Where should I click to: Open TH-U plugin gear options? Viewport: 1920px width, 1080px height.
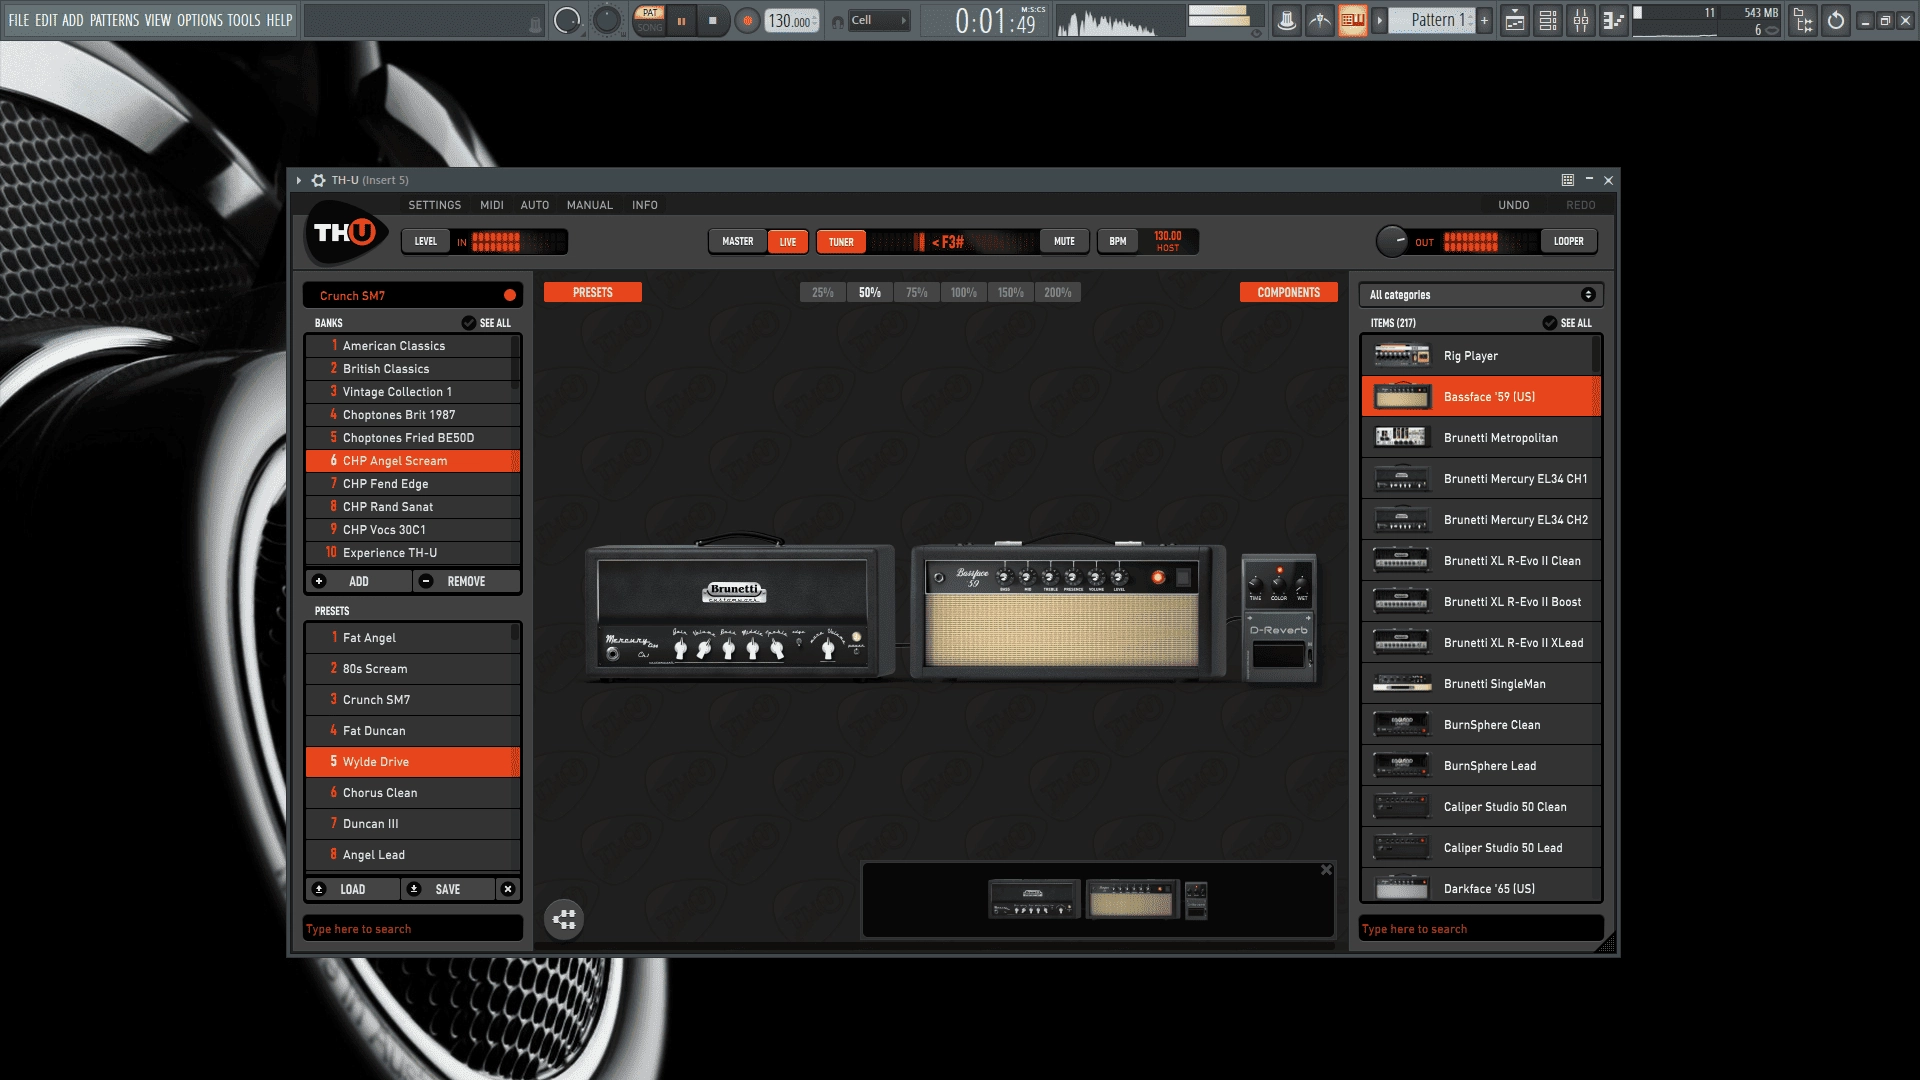(318, 180)
